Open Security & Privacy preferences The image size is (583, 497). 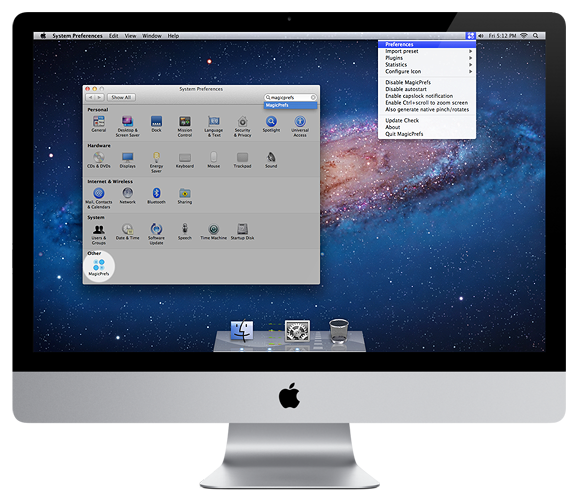[242, 126]
